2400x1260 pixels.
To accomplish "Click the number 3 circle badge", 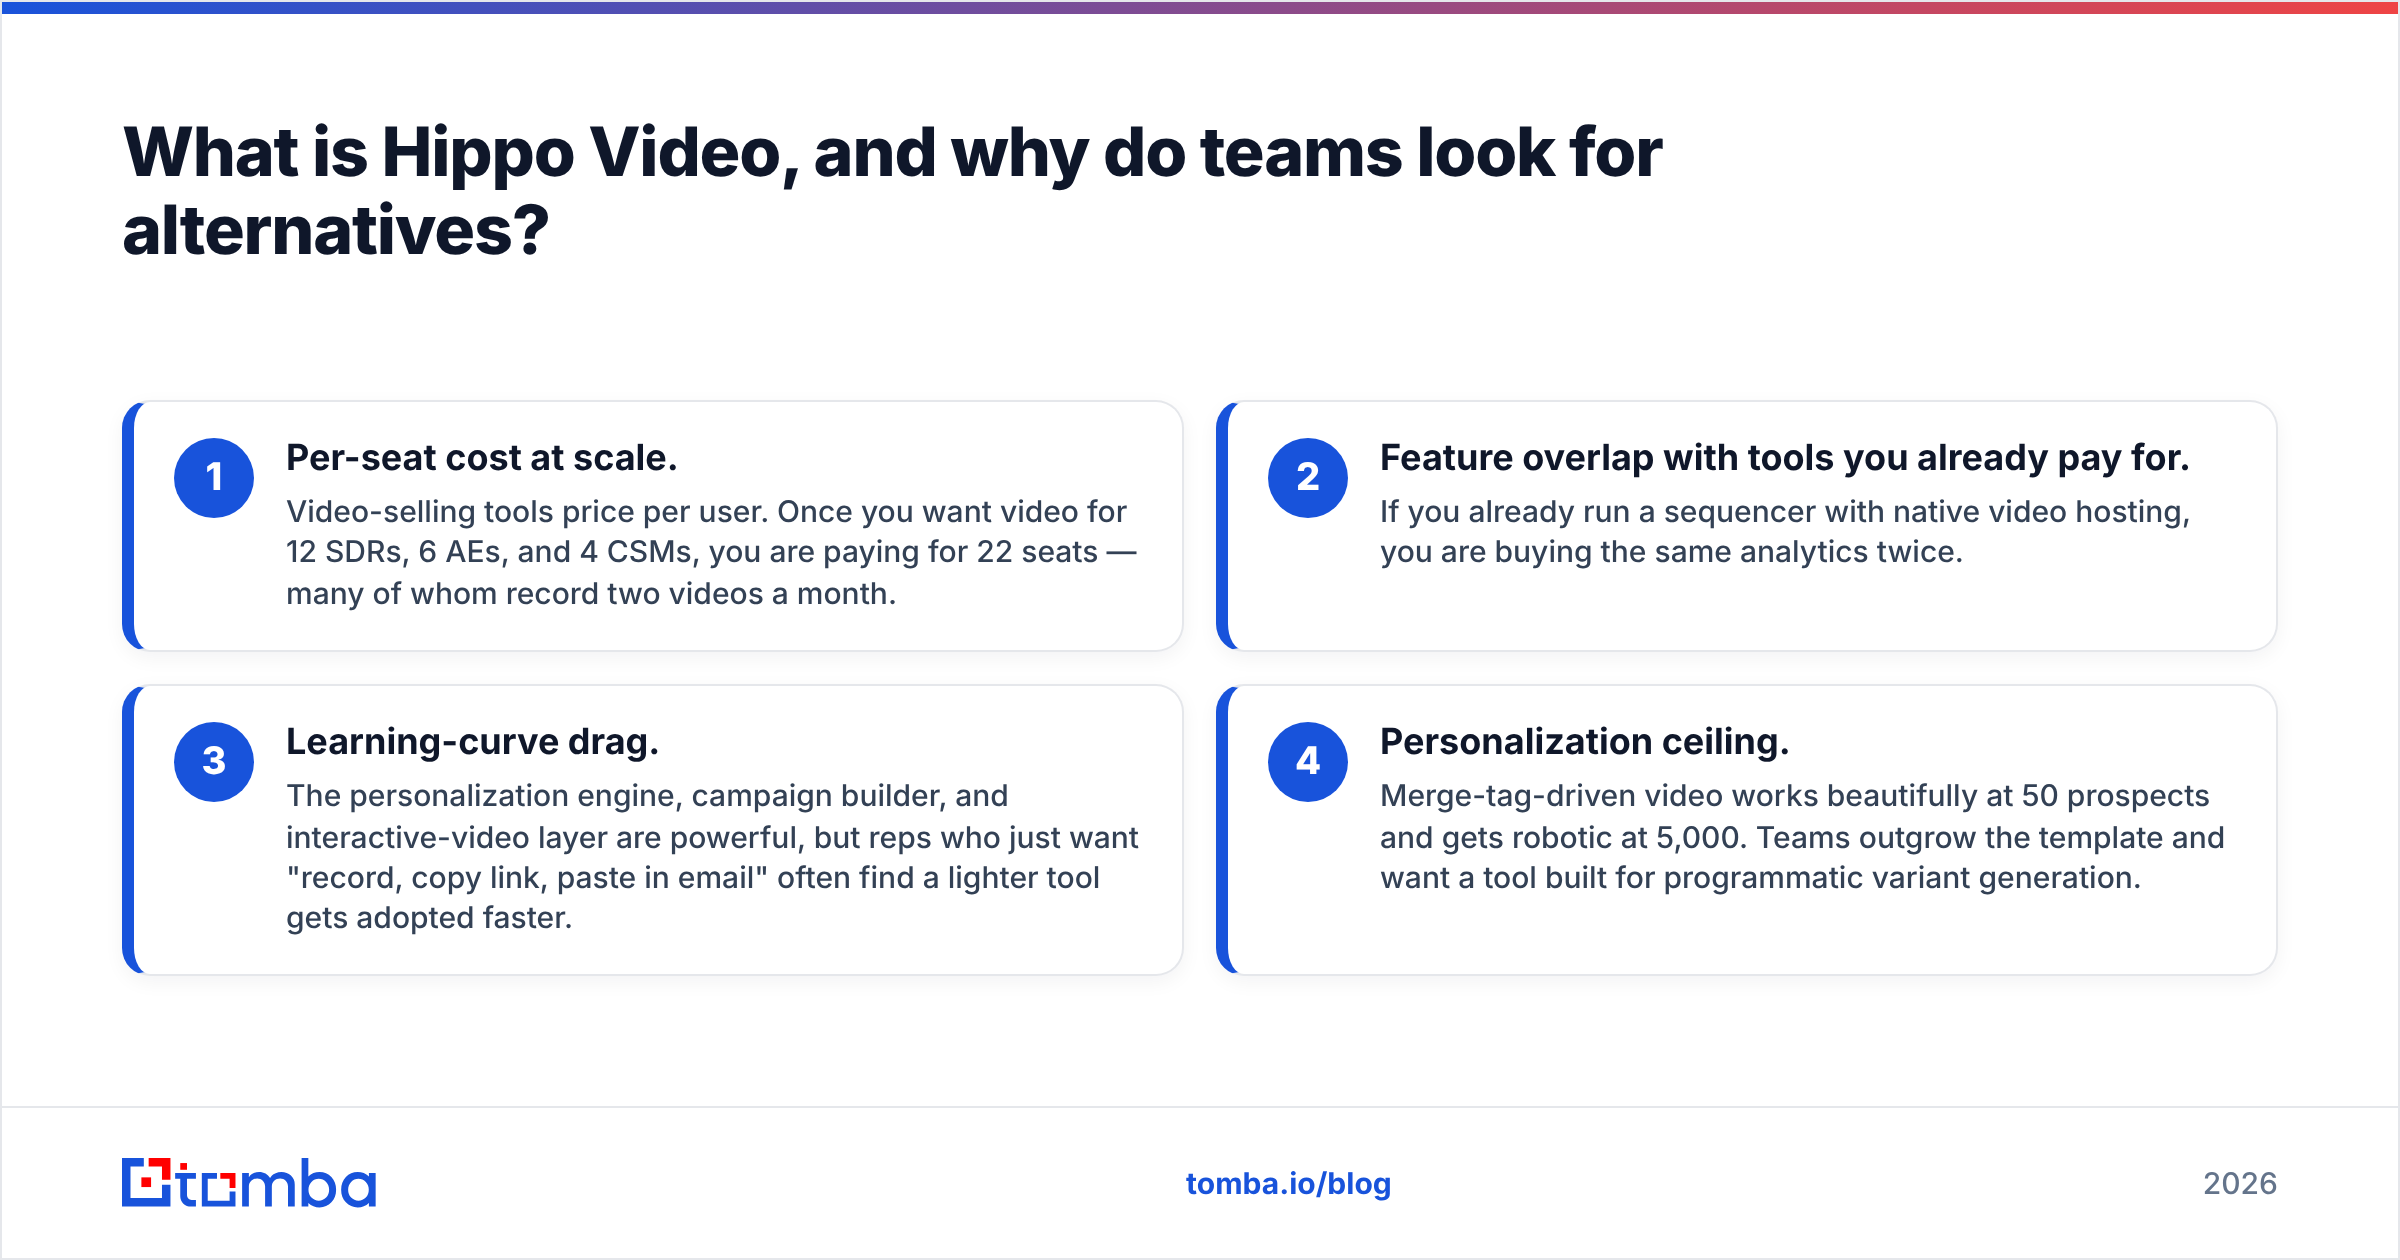I will (x=214, y=762).
